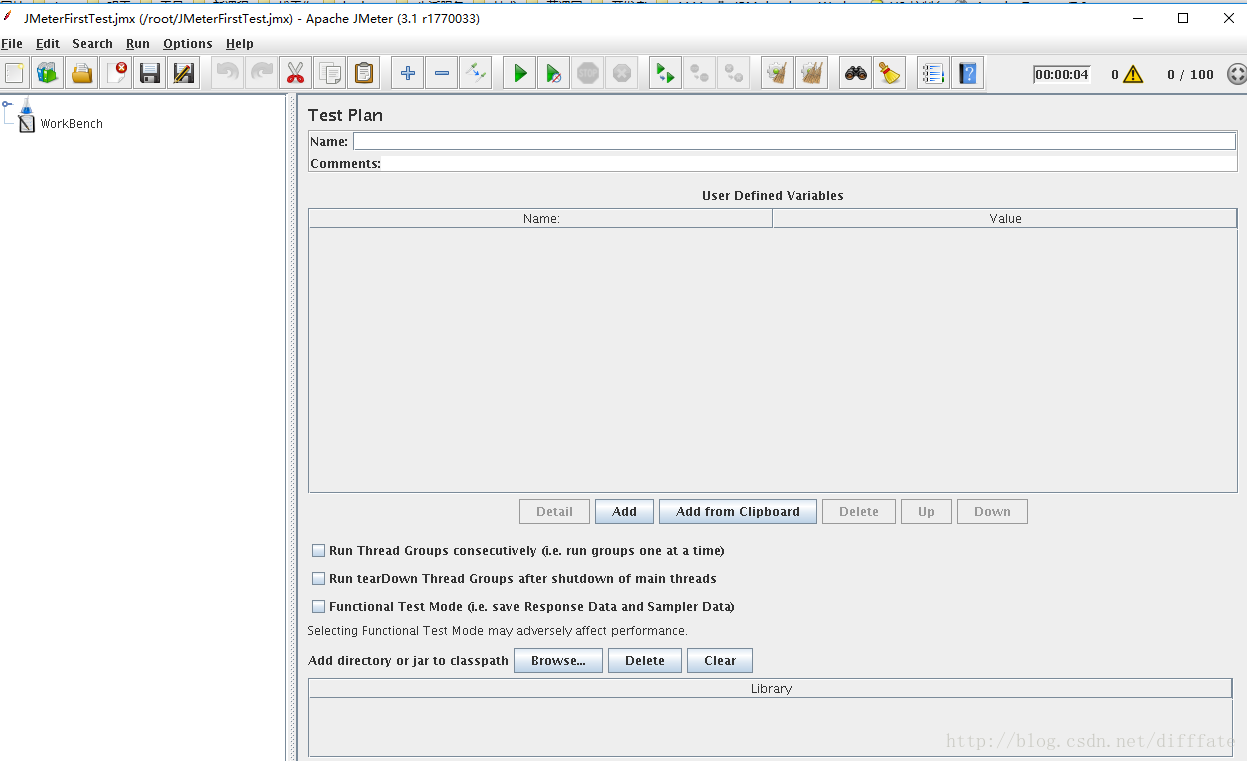The image size is (1247, 761).
Task: Click the Add variable button
Action: click(x=624, y=511)
